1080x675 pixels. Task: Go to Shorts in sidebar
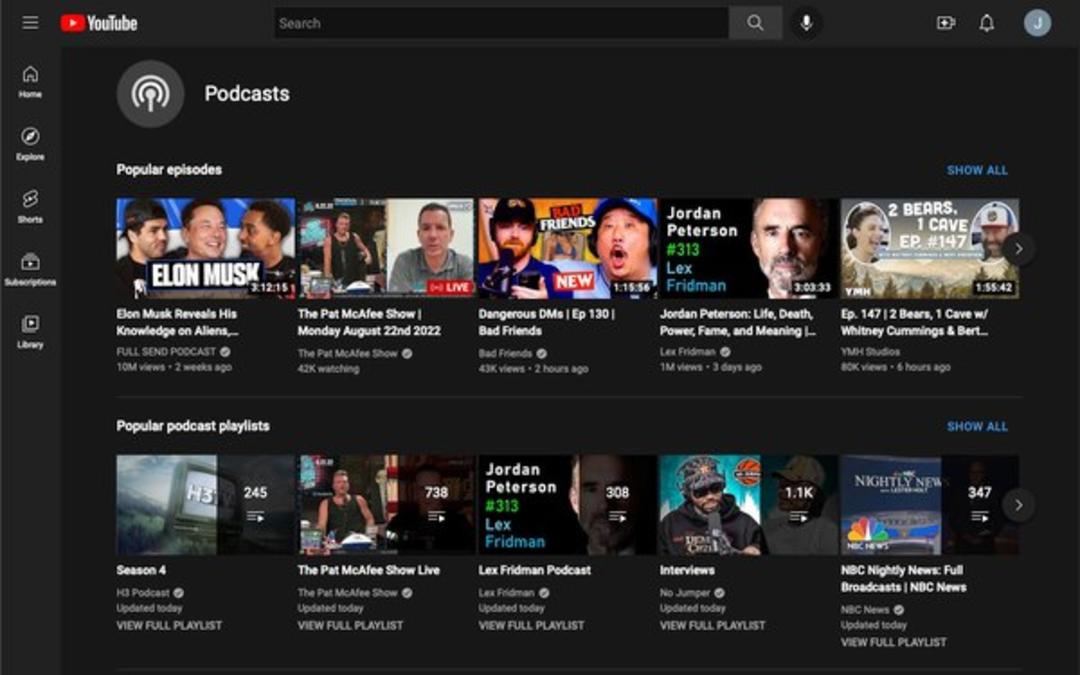tap(30, 206)
